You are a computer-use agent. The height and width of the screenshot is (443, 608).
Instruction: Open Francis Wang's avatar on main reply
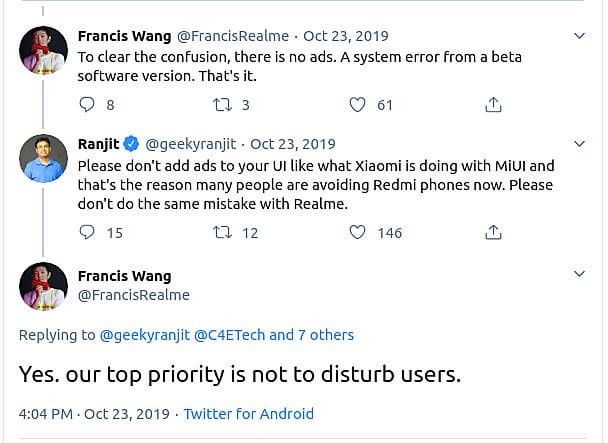(43, 286)
